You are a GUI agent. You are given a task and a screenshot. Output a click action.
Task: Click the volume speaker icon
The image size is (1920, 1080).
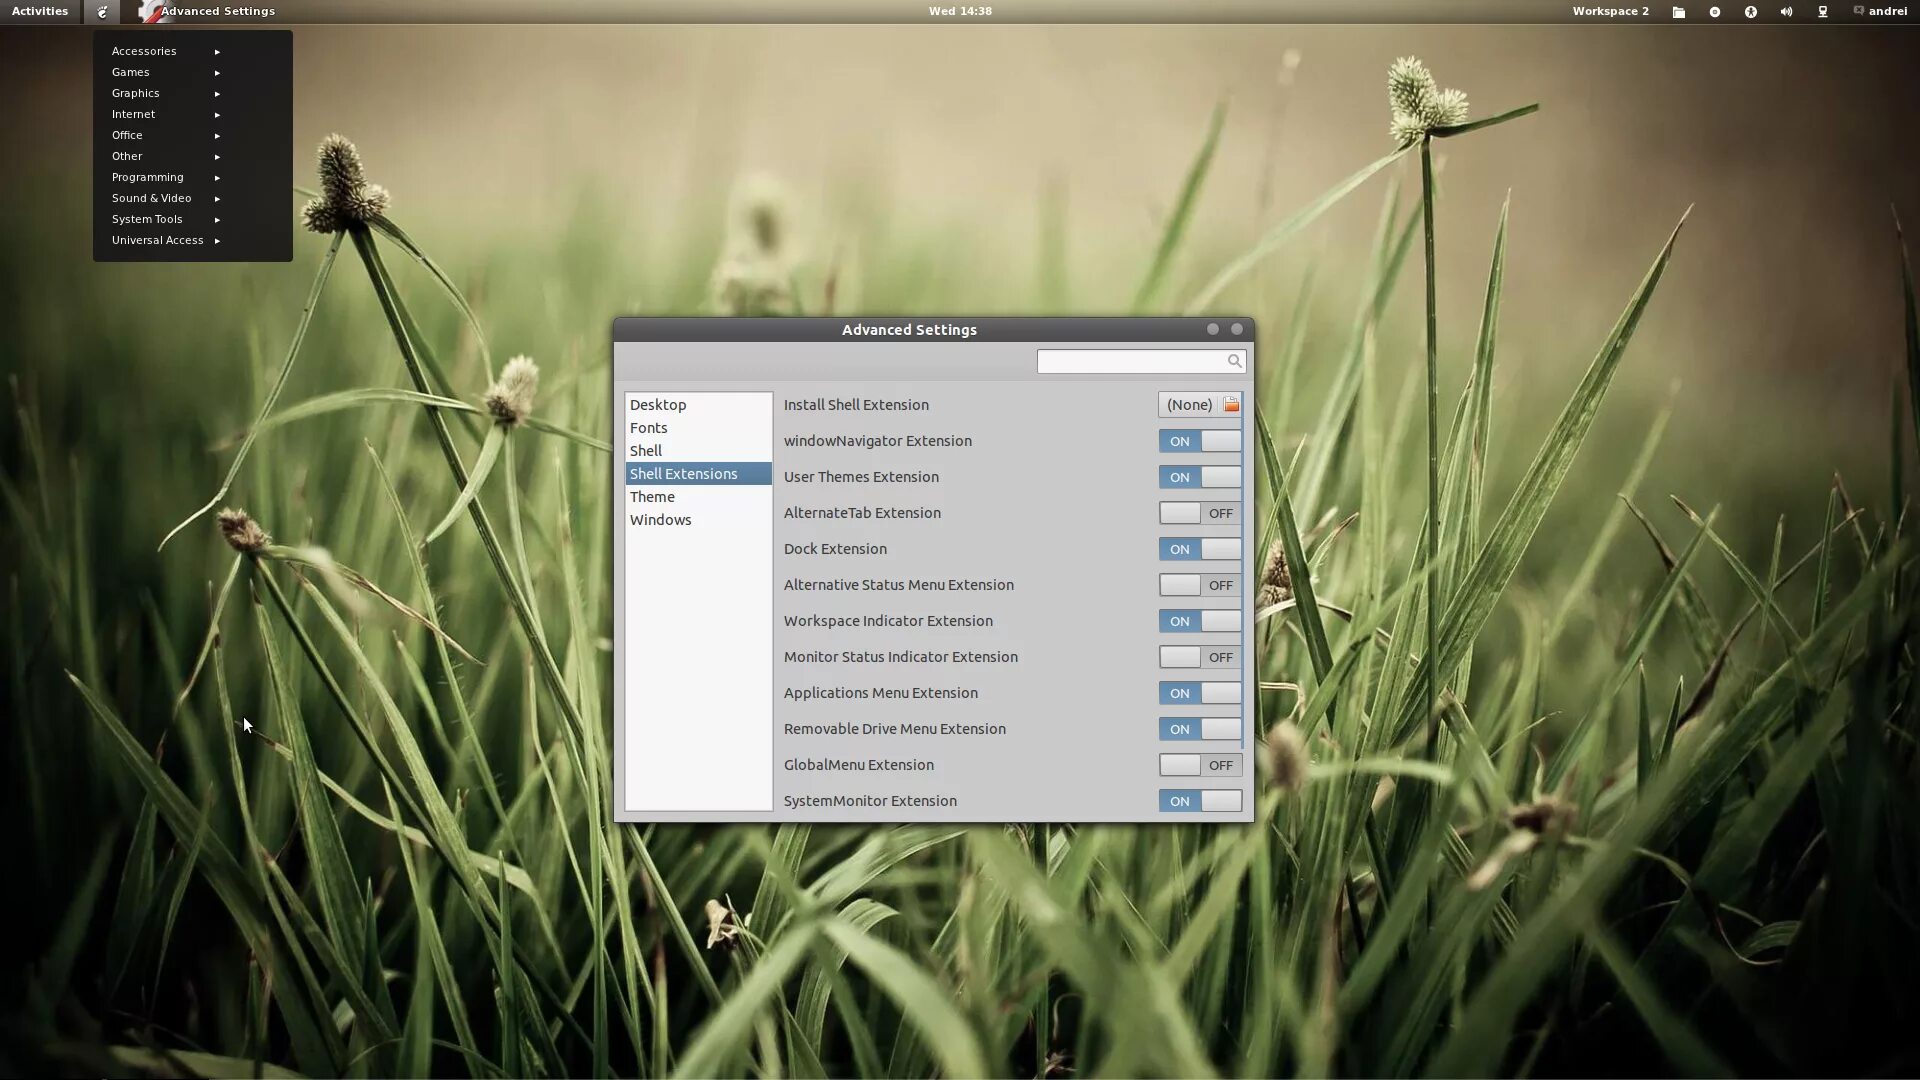1786,12
